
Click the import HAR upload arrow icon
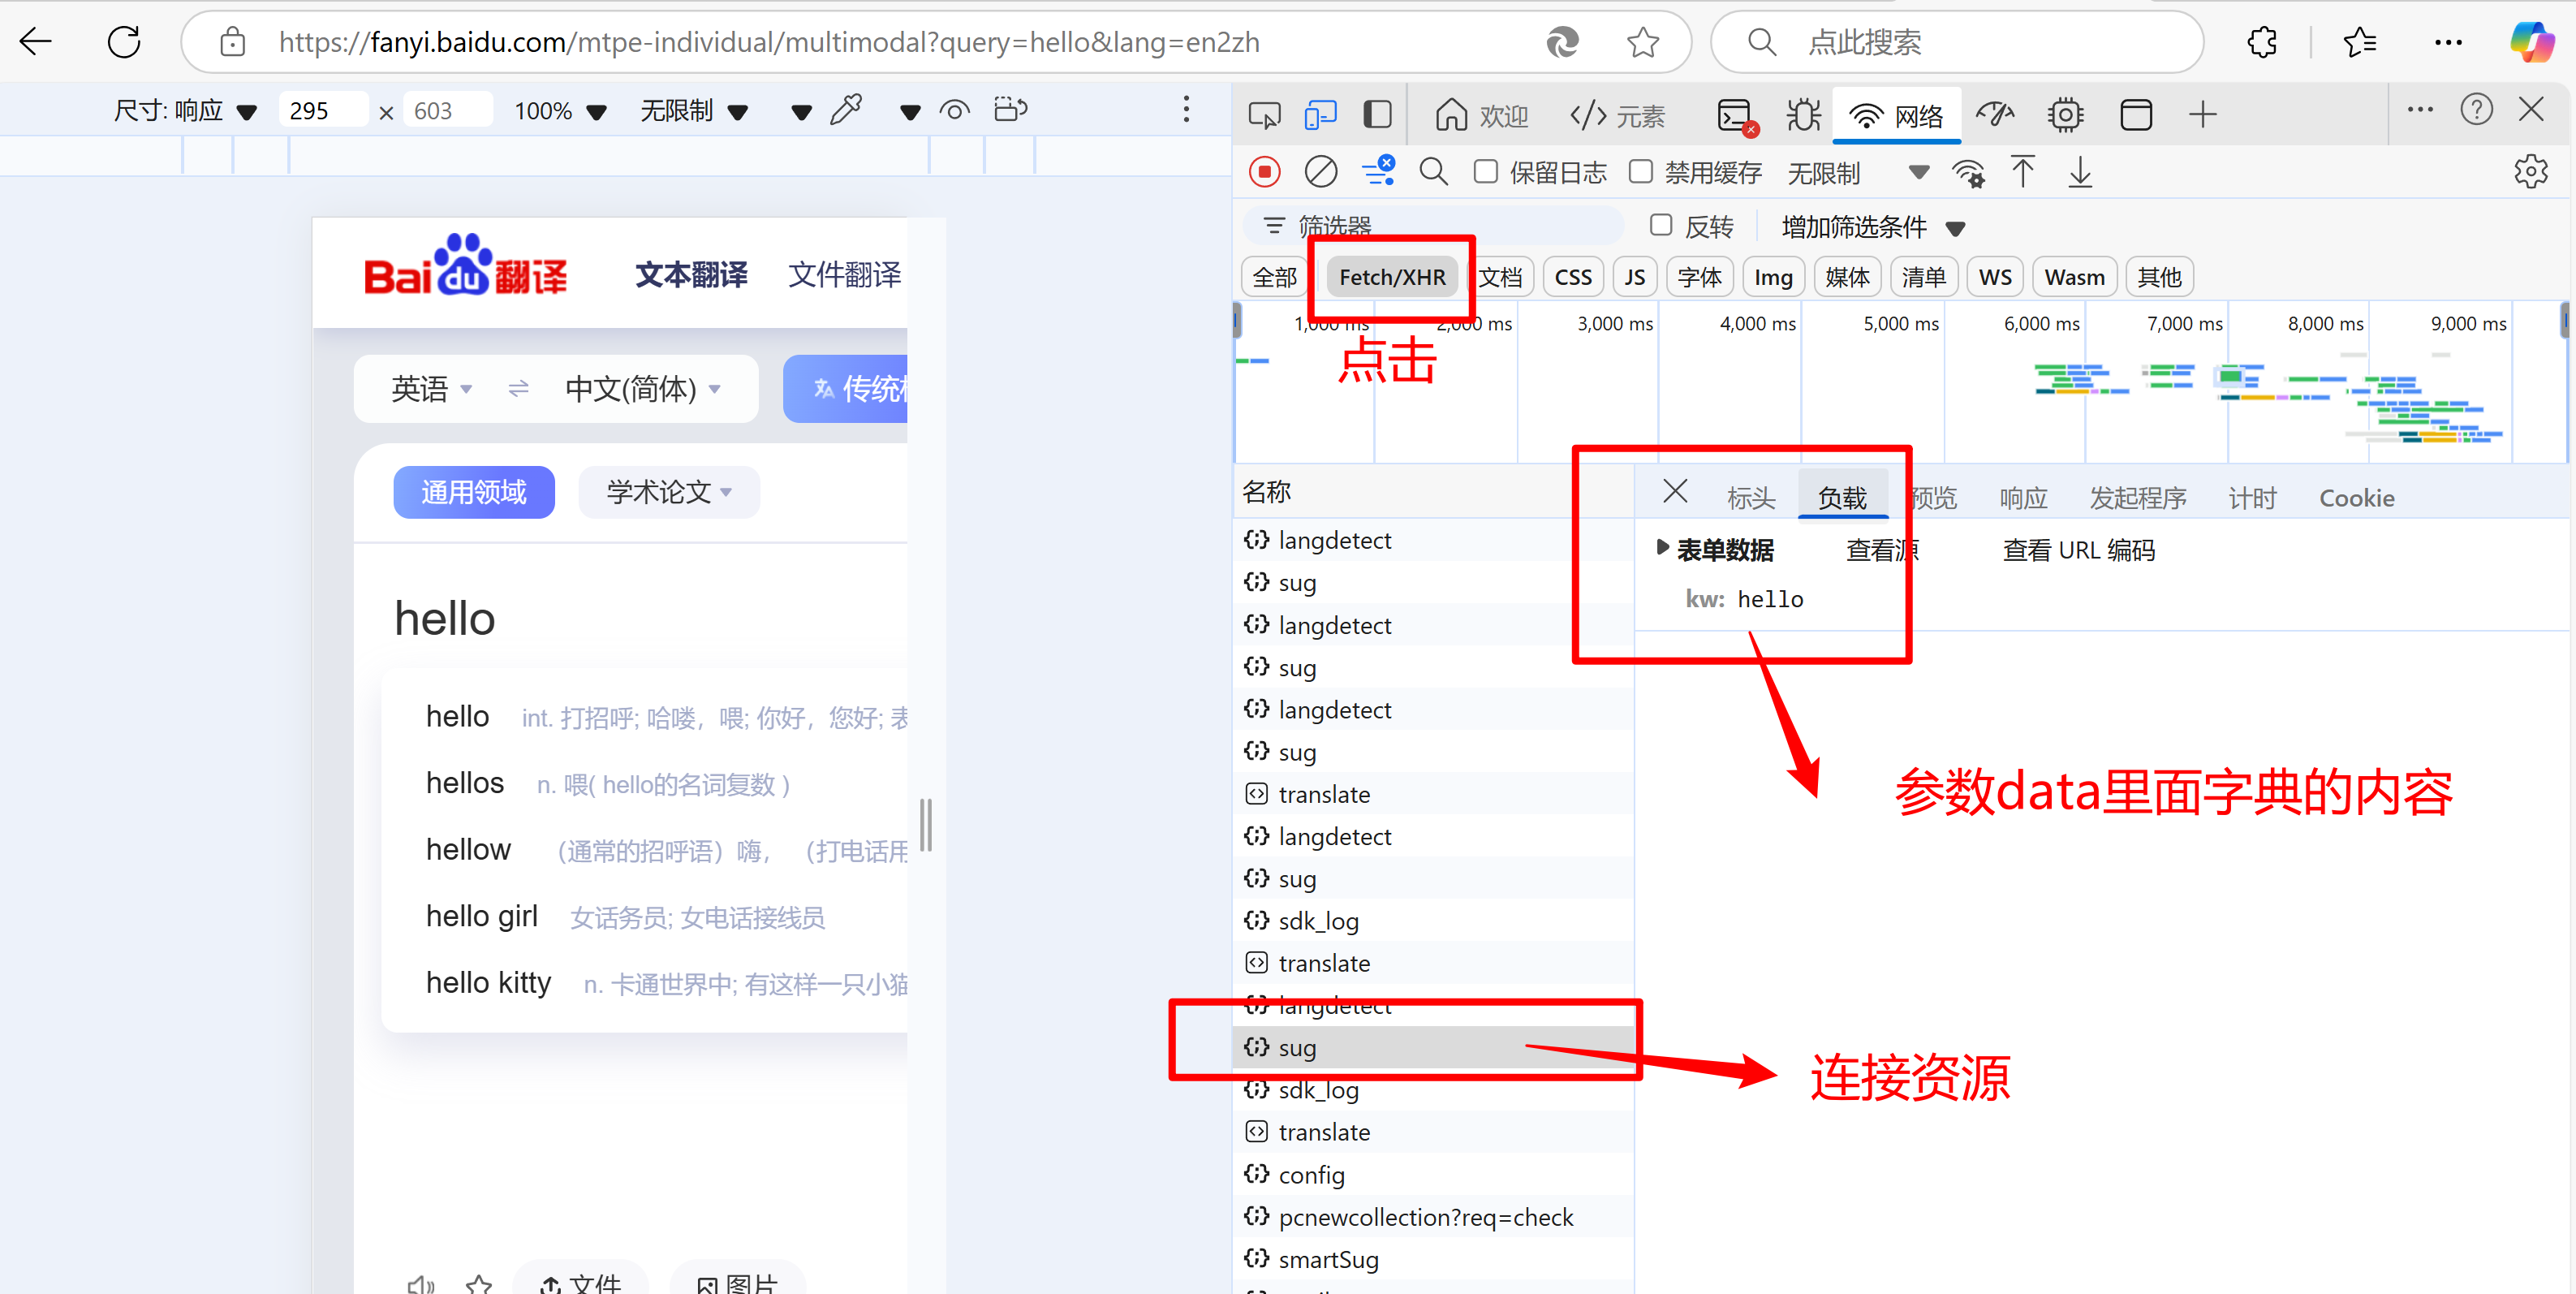click(x=2022, y=172)
